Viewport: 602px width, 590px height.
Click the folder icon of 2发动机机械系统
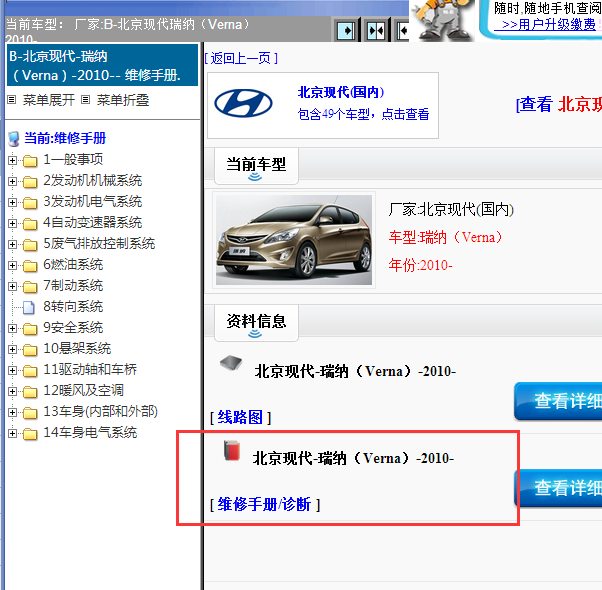30,181
